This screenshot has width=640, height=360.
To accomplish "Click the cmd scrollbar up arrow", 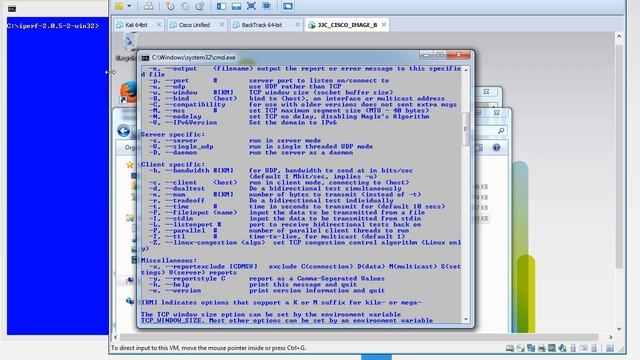I will click(466, 70).
